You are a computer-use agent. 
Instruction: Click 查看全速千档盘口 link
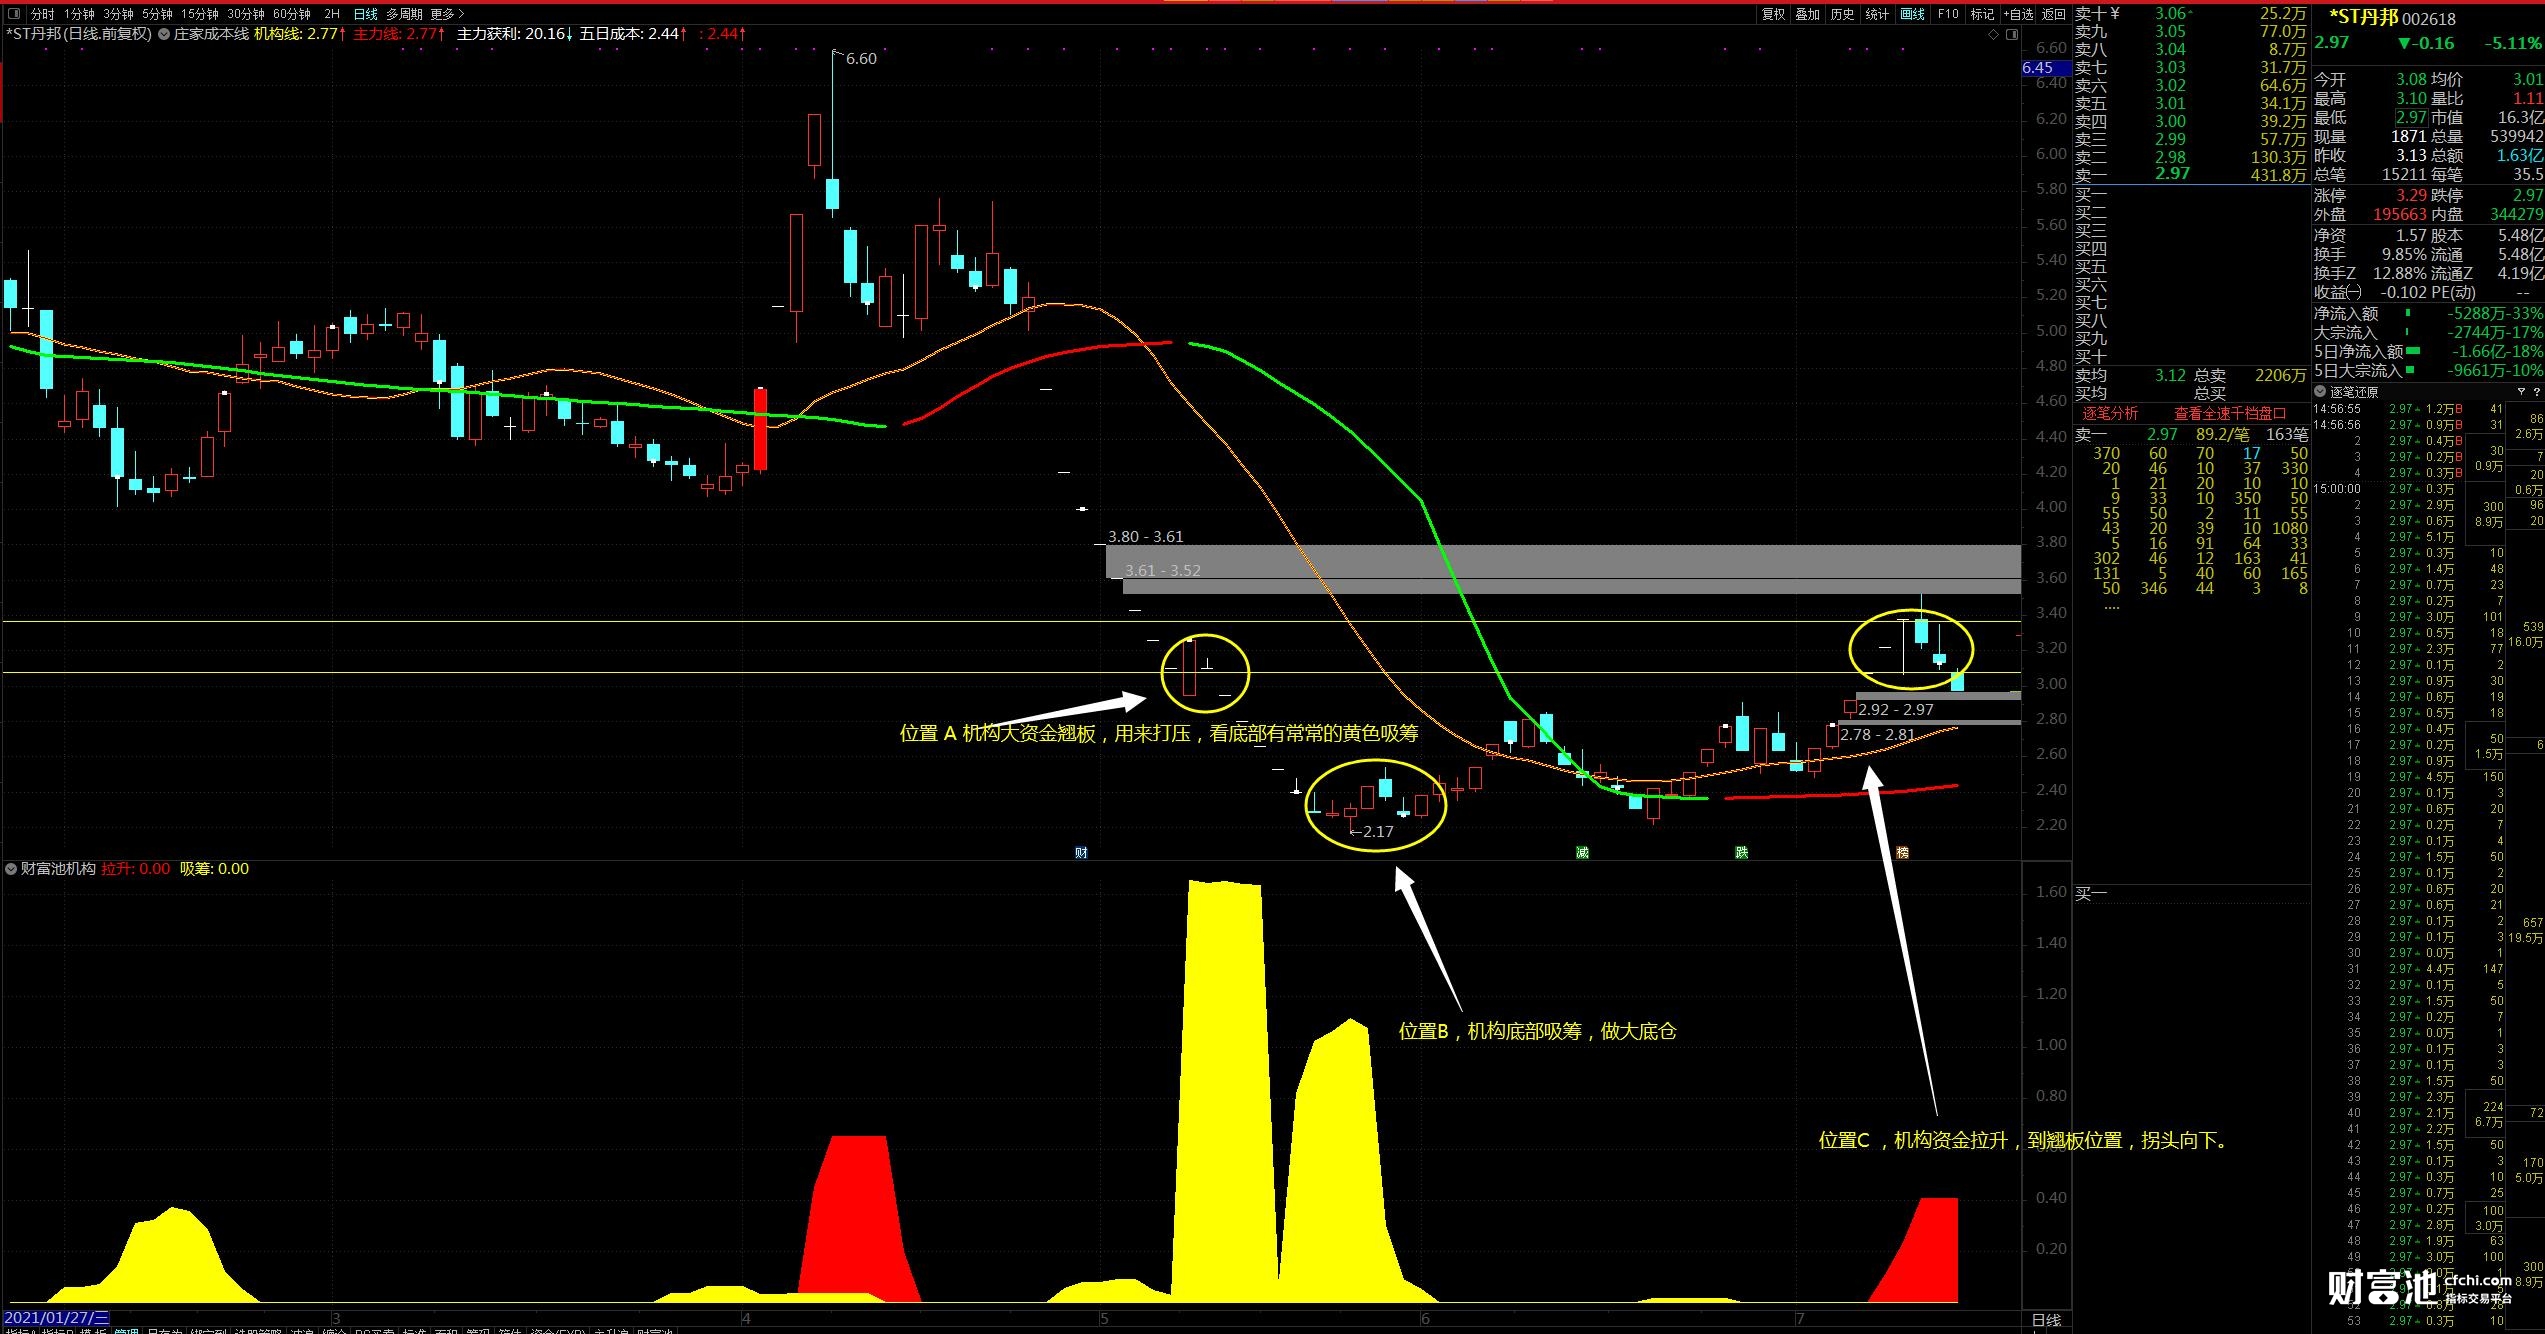click(x=2229, y=413)
